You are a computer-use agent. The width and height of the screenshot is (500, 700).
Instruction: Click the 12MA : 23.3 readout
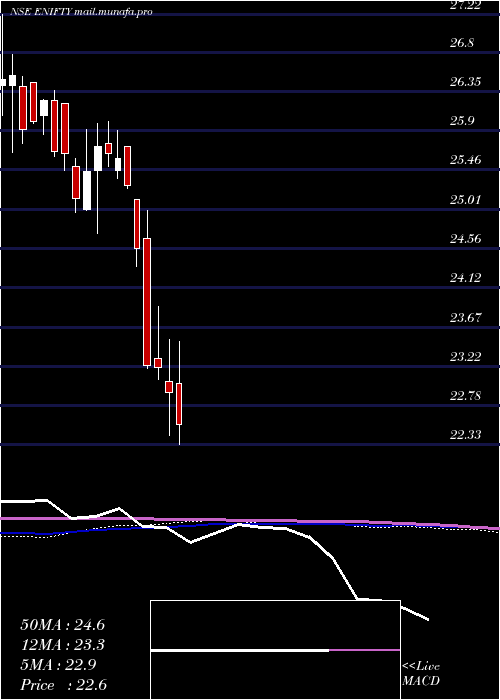pyautogui.click(x=63, y=645)
